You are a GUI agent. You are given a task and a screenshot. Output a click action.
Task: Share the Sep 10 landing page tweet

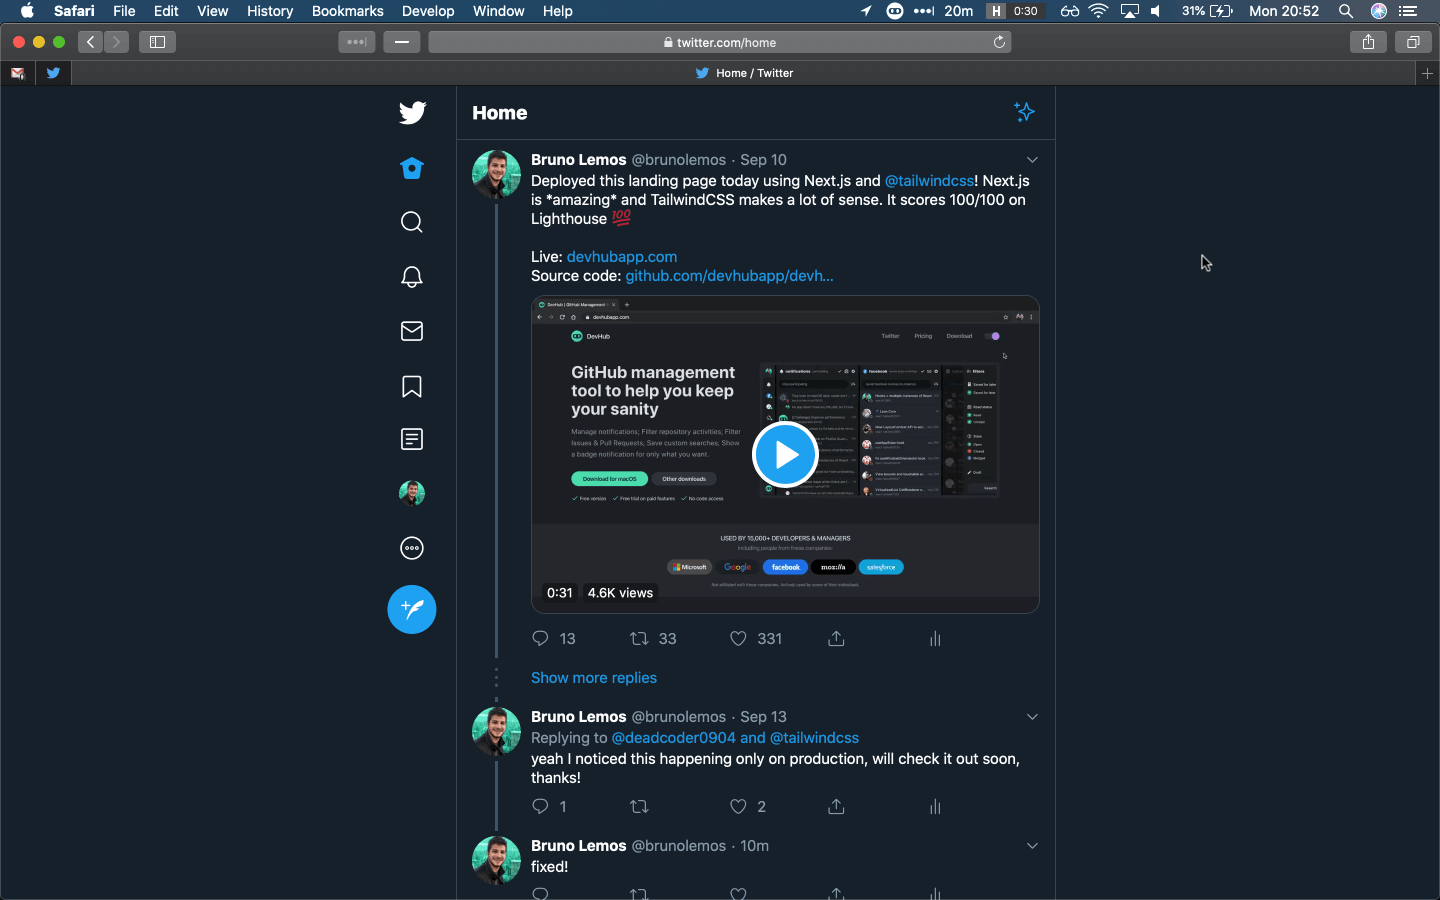[x=837, y=638]
